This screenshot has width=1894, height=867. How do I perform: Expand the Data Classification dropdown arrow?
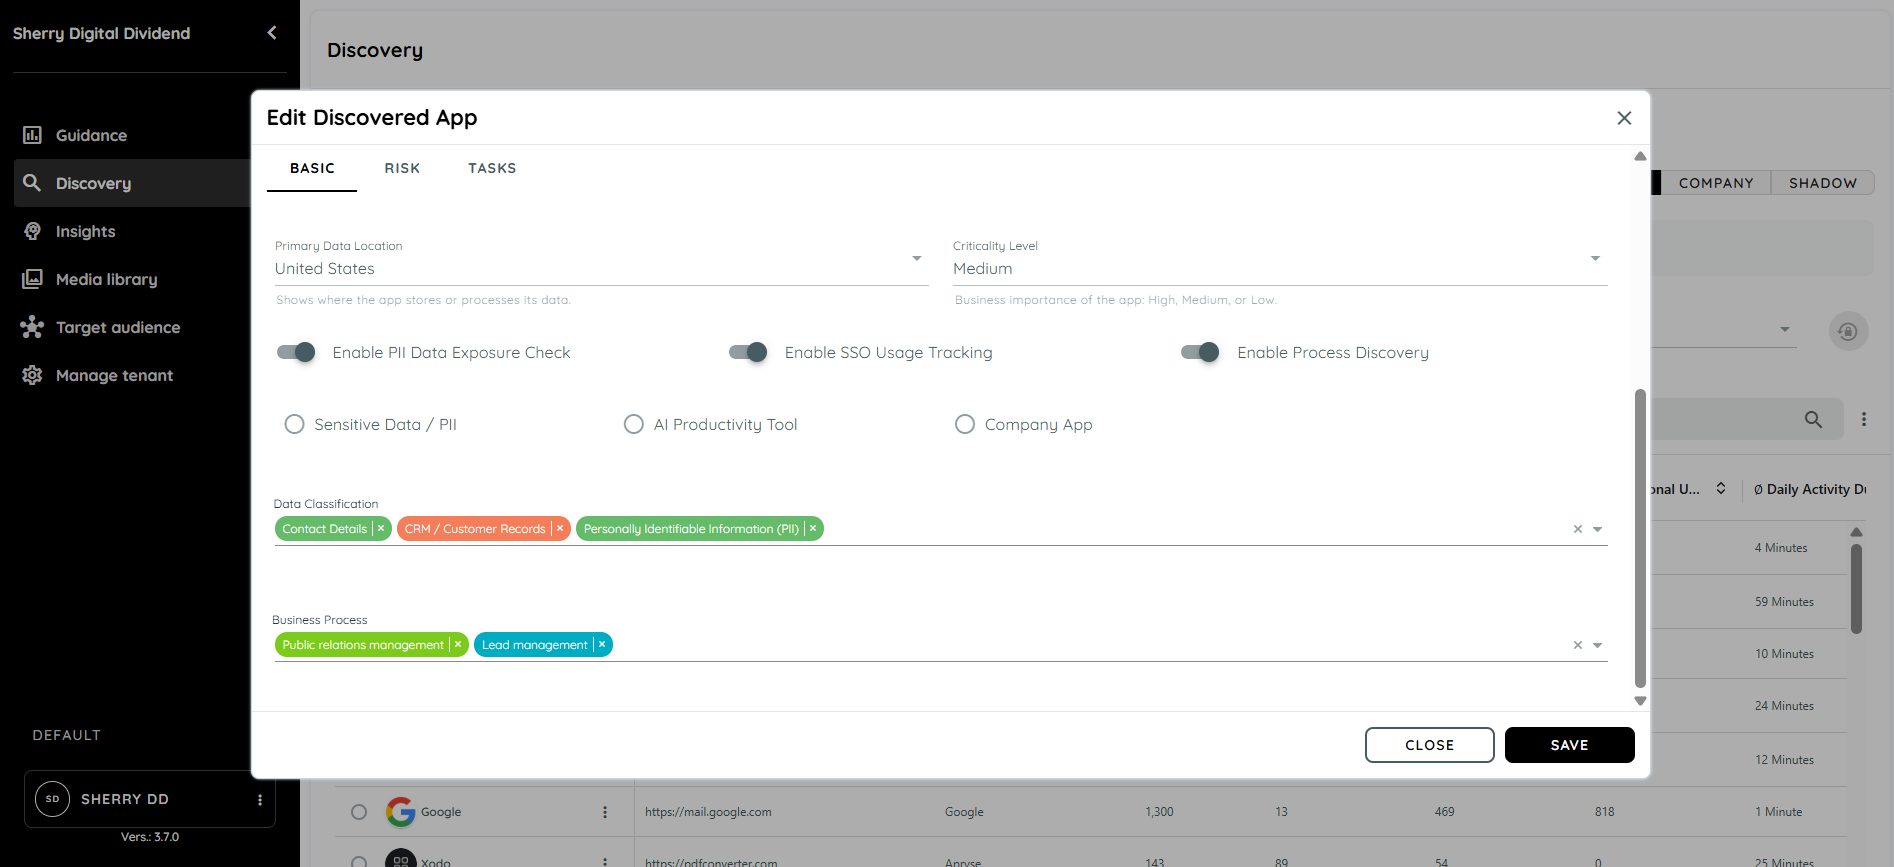click(x=1598, y=530)
